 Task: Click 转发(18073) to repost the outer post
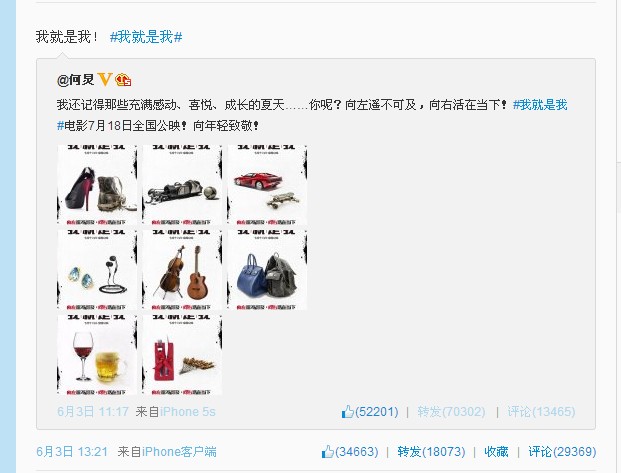point(431,452)
